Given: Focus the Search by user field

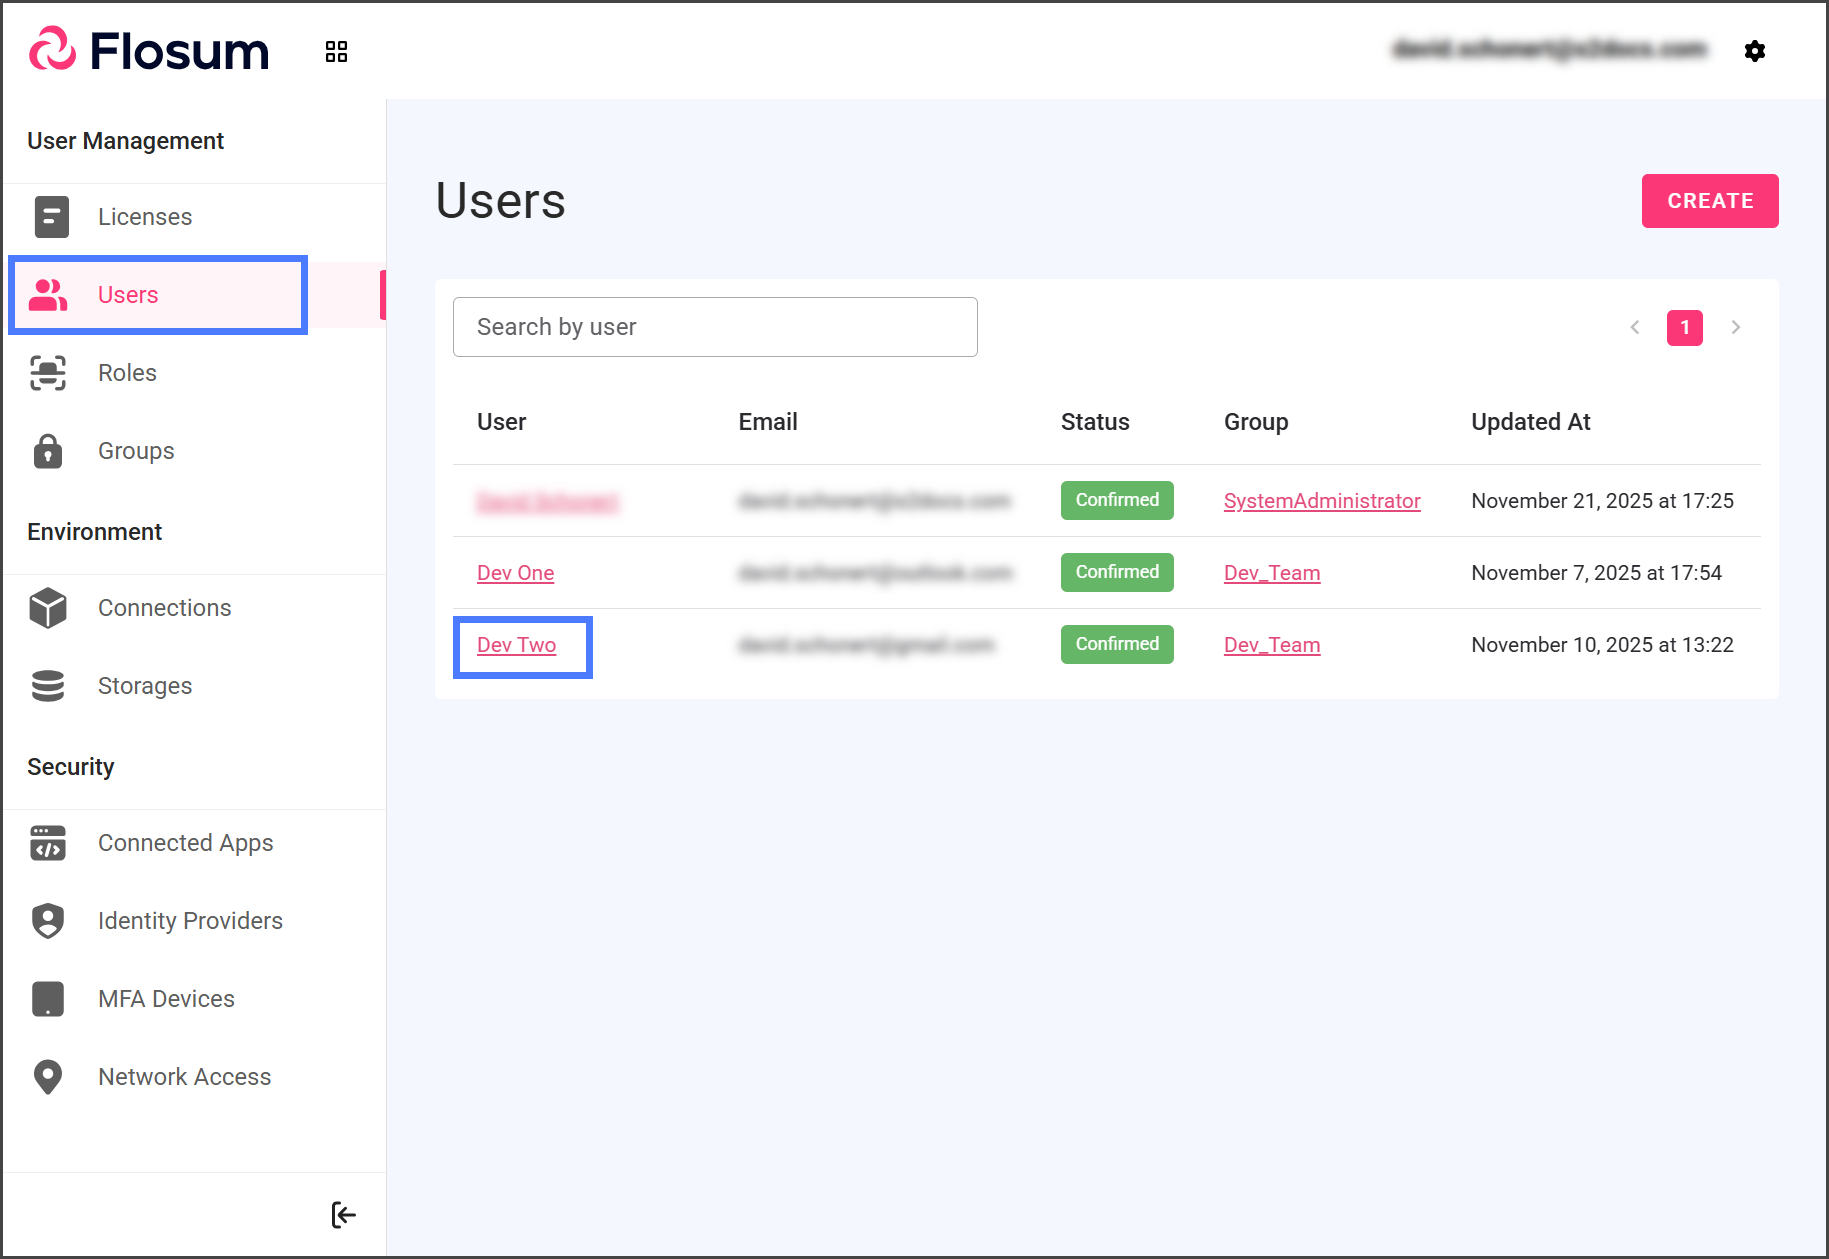Looking at the screenshot, I should [x=715, y=327].
